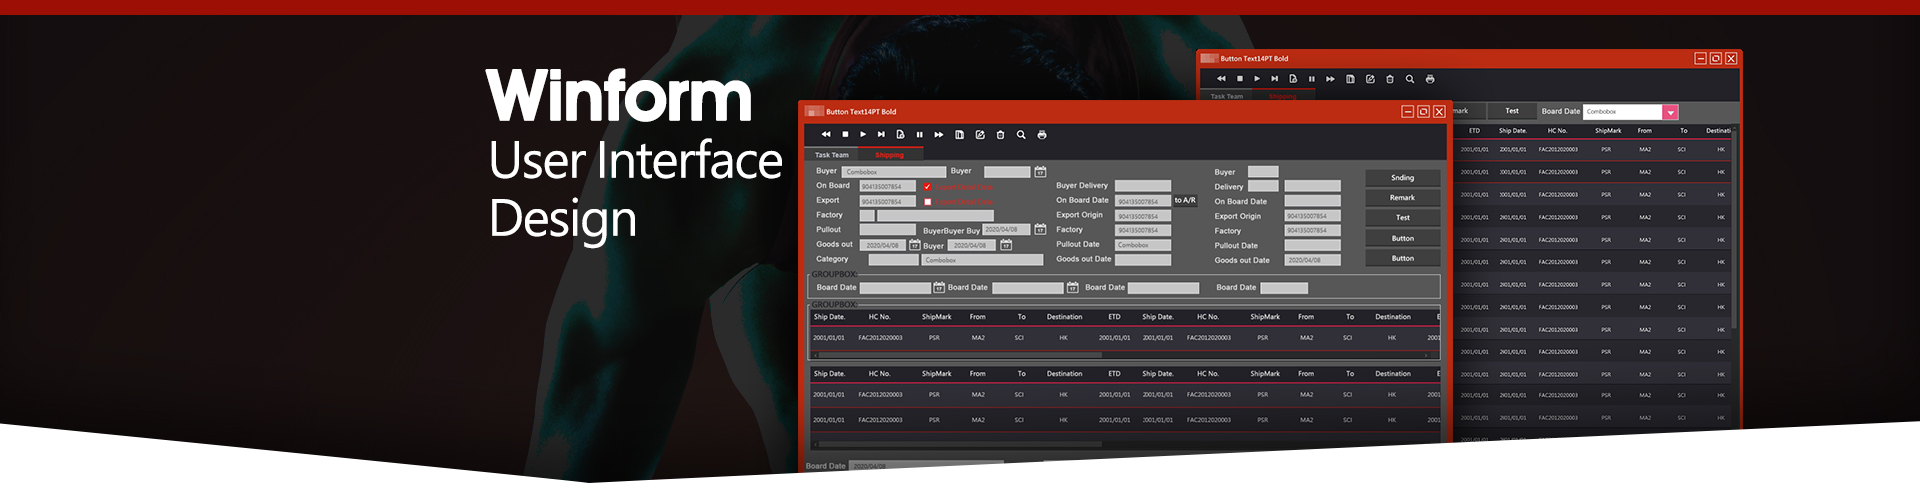
Task: Open the Pullout Date combobox
Action: (x=1143, y=245)
